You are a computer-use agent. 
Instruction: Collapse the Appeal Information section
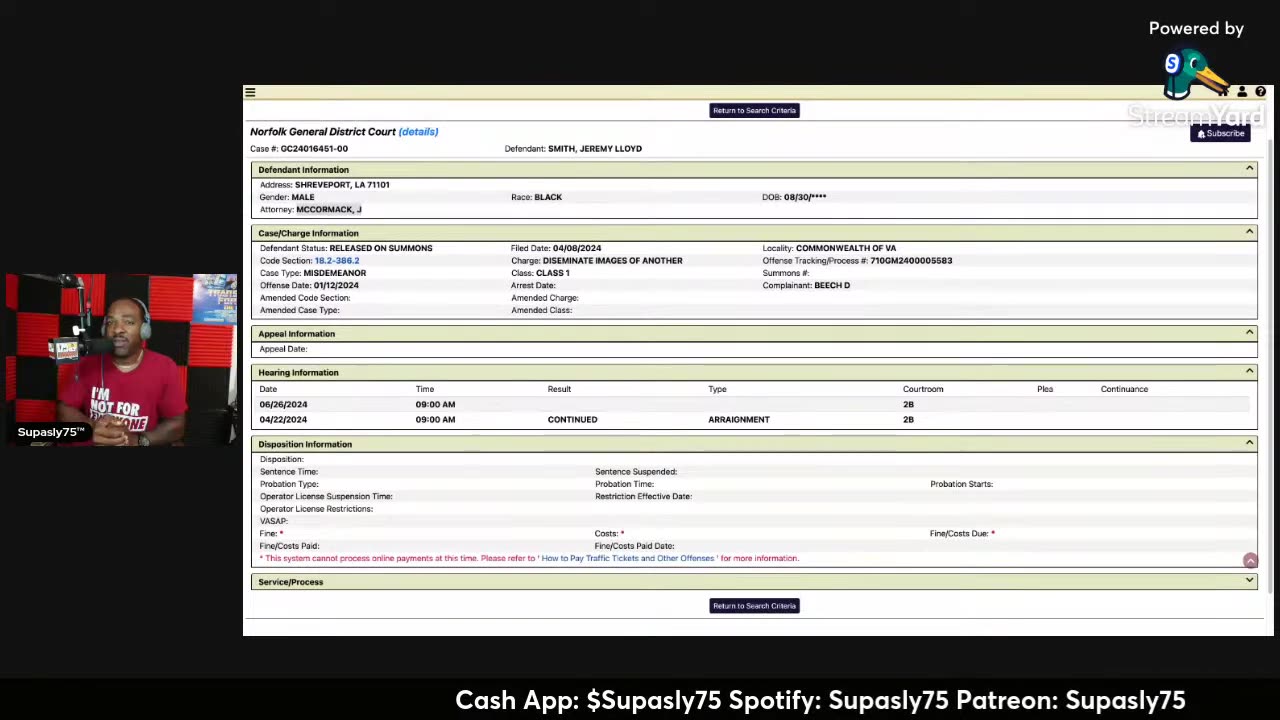(x=1249, y=333)
